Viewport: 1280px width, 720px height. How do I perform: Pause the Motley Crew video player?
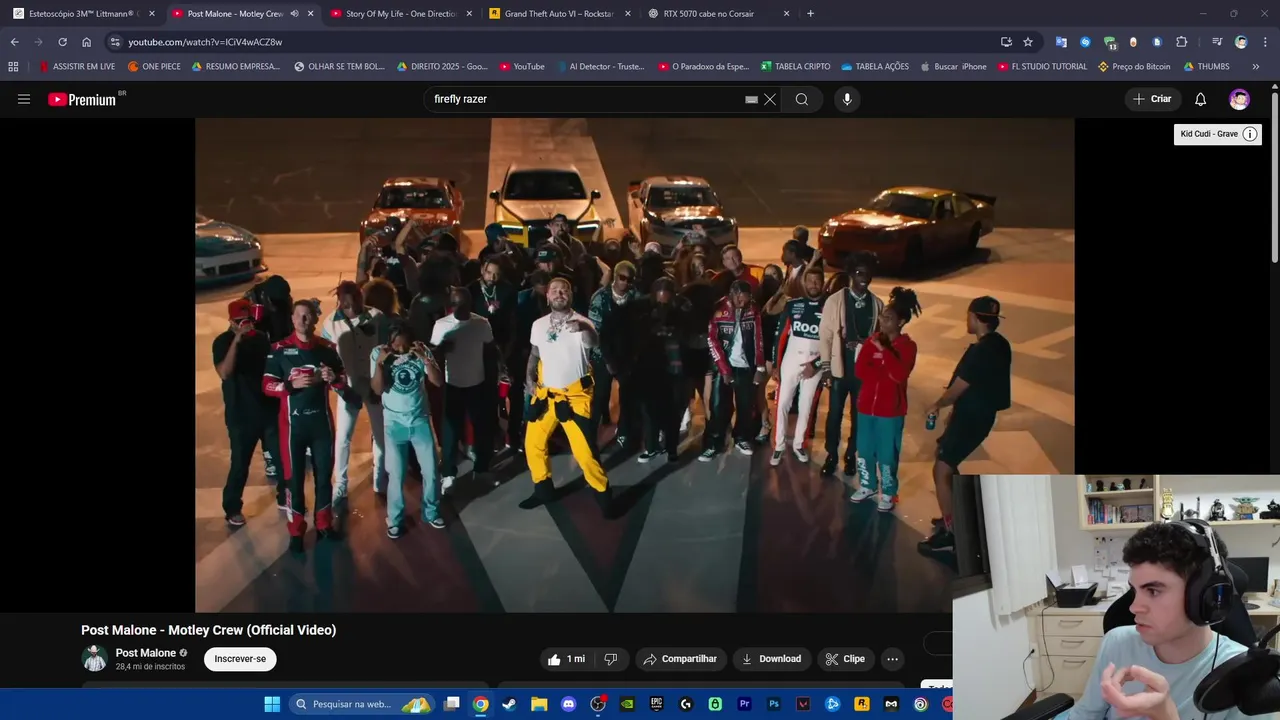pyautogui.click(x=634, y=365)
